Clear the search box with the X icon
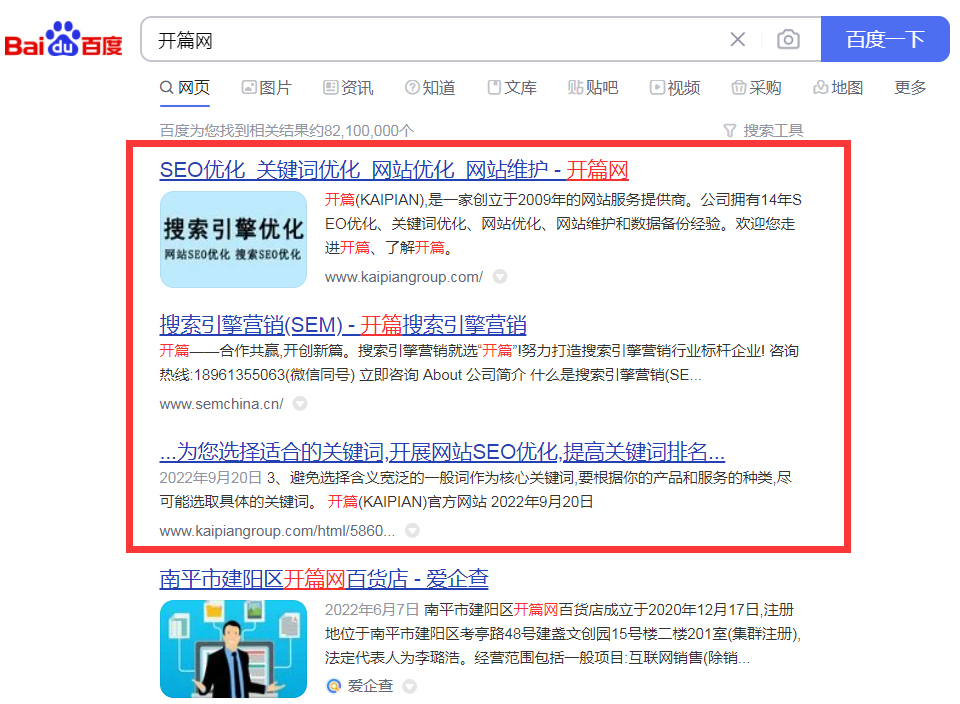This screenshot has height=704, width=960. click(738, 40)
